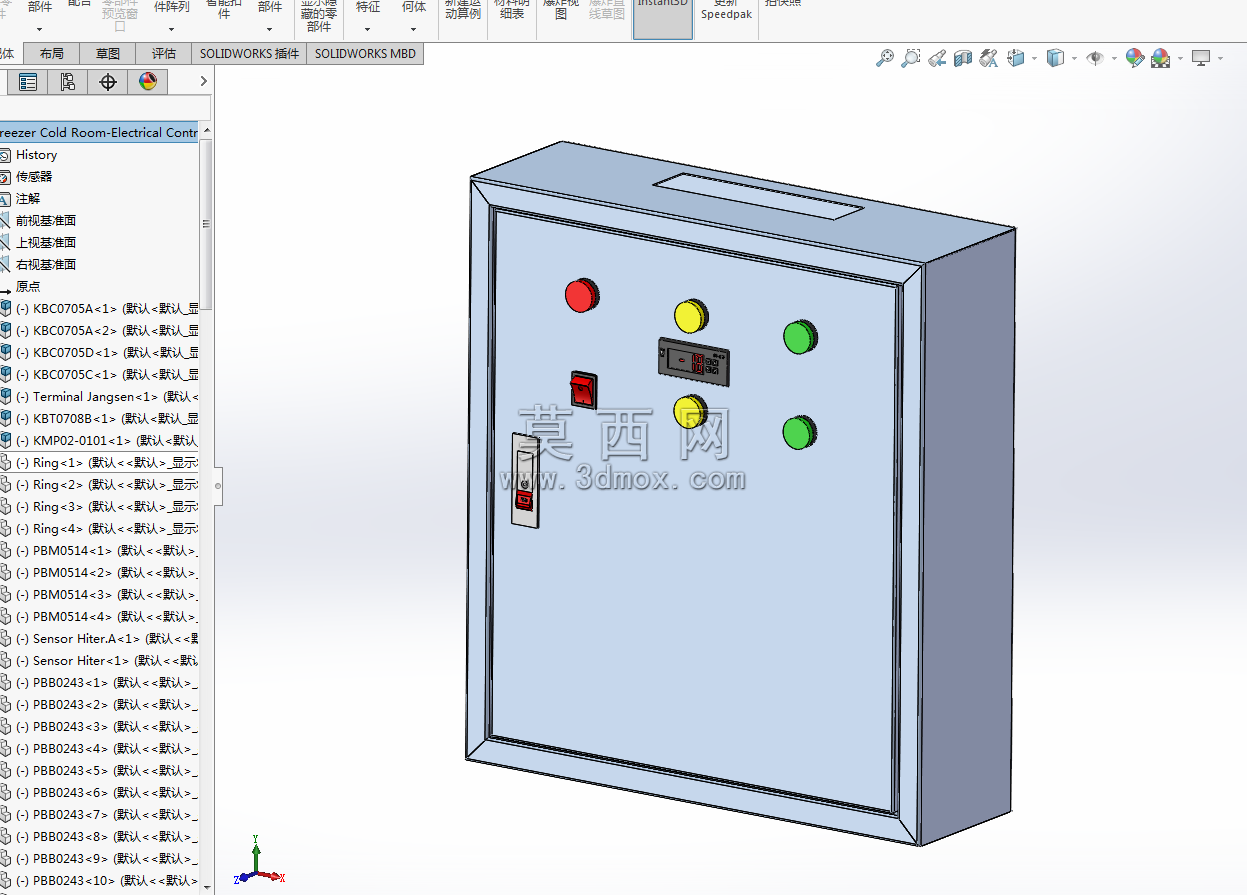Screen dimensions: 1247x895
Task: Select component KMP02-0101<1>
Action: (x=99, y=441)
